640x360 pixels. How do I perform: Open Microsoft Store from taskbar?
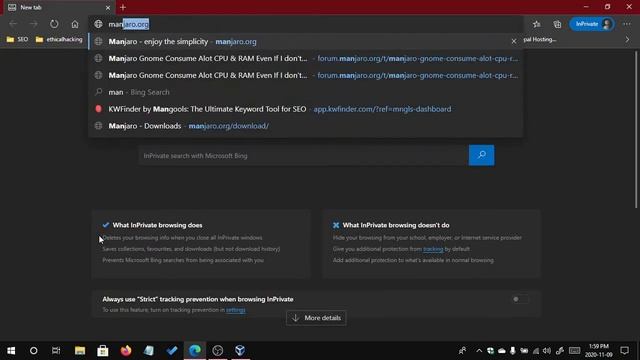(x=102, y=351)
